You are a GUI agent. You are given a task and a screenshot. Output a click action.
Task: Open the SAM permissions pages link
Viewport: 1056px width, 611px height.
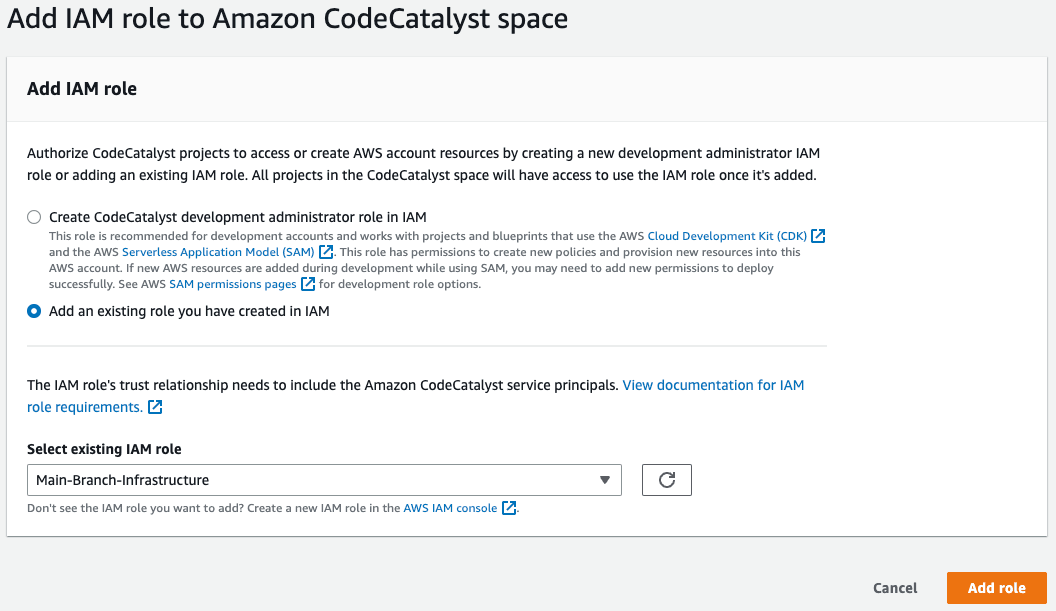tap(233, 284)
